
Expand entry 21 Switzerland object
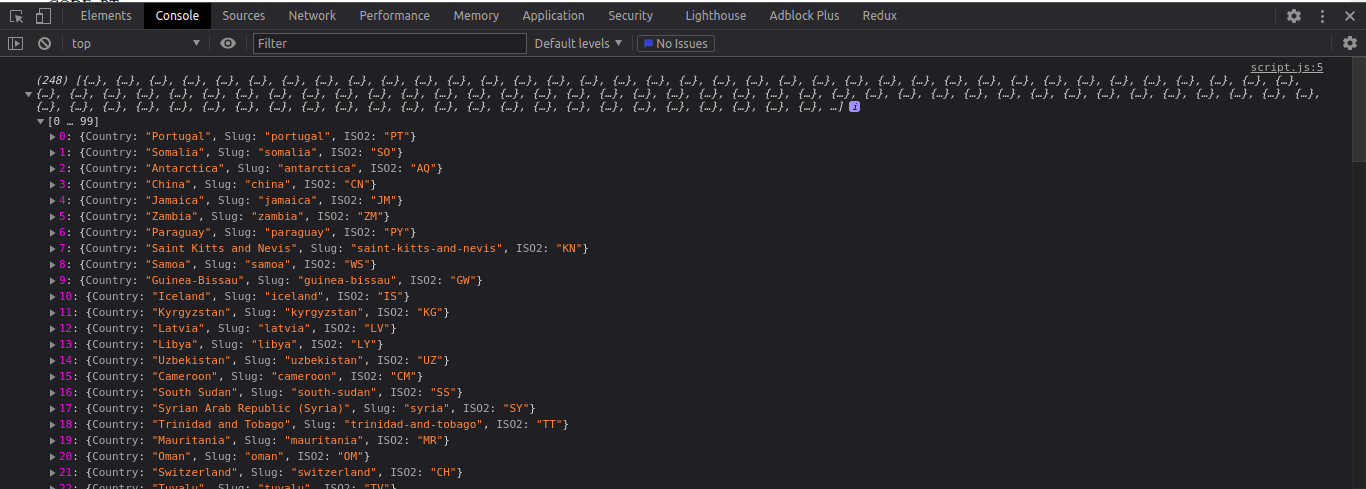[52, 472]
